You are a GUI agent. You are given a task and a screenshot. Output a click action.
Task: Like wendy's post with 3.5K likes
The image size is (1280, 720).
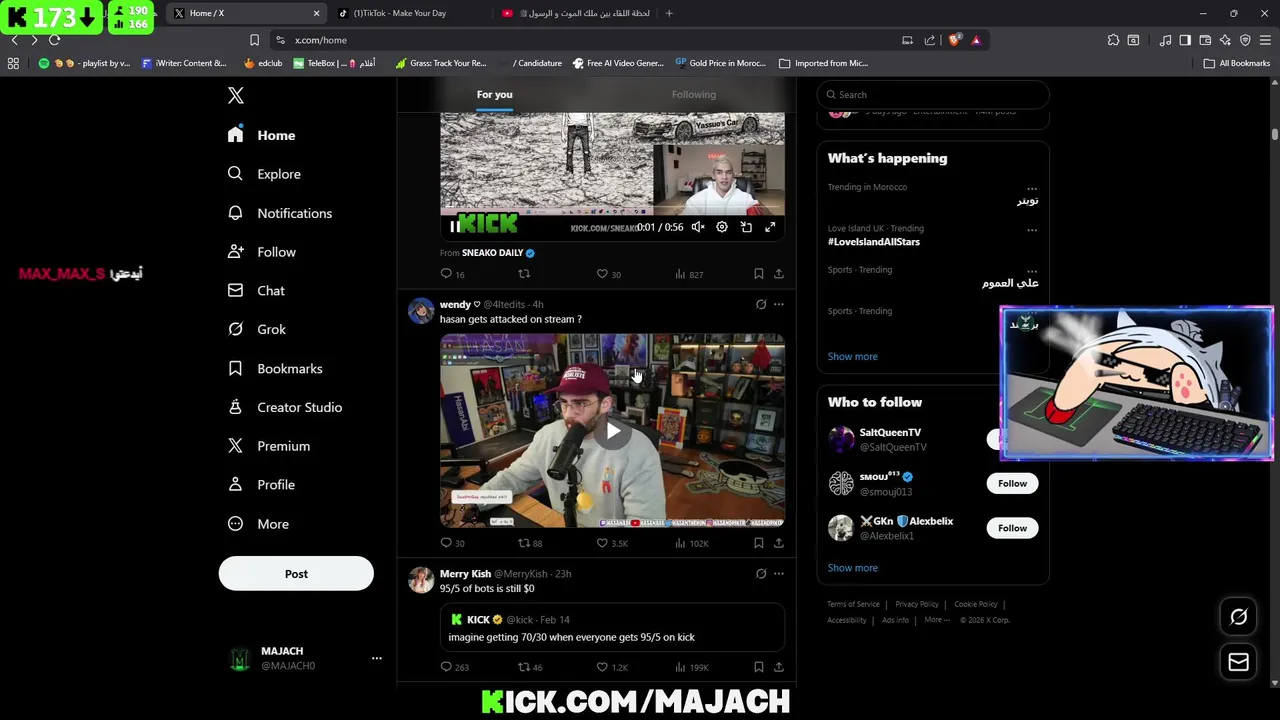tap(612, 543)
